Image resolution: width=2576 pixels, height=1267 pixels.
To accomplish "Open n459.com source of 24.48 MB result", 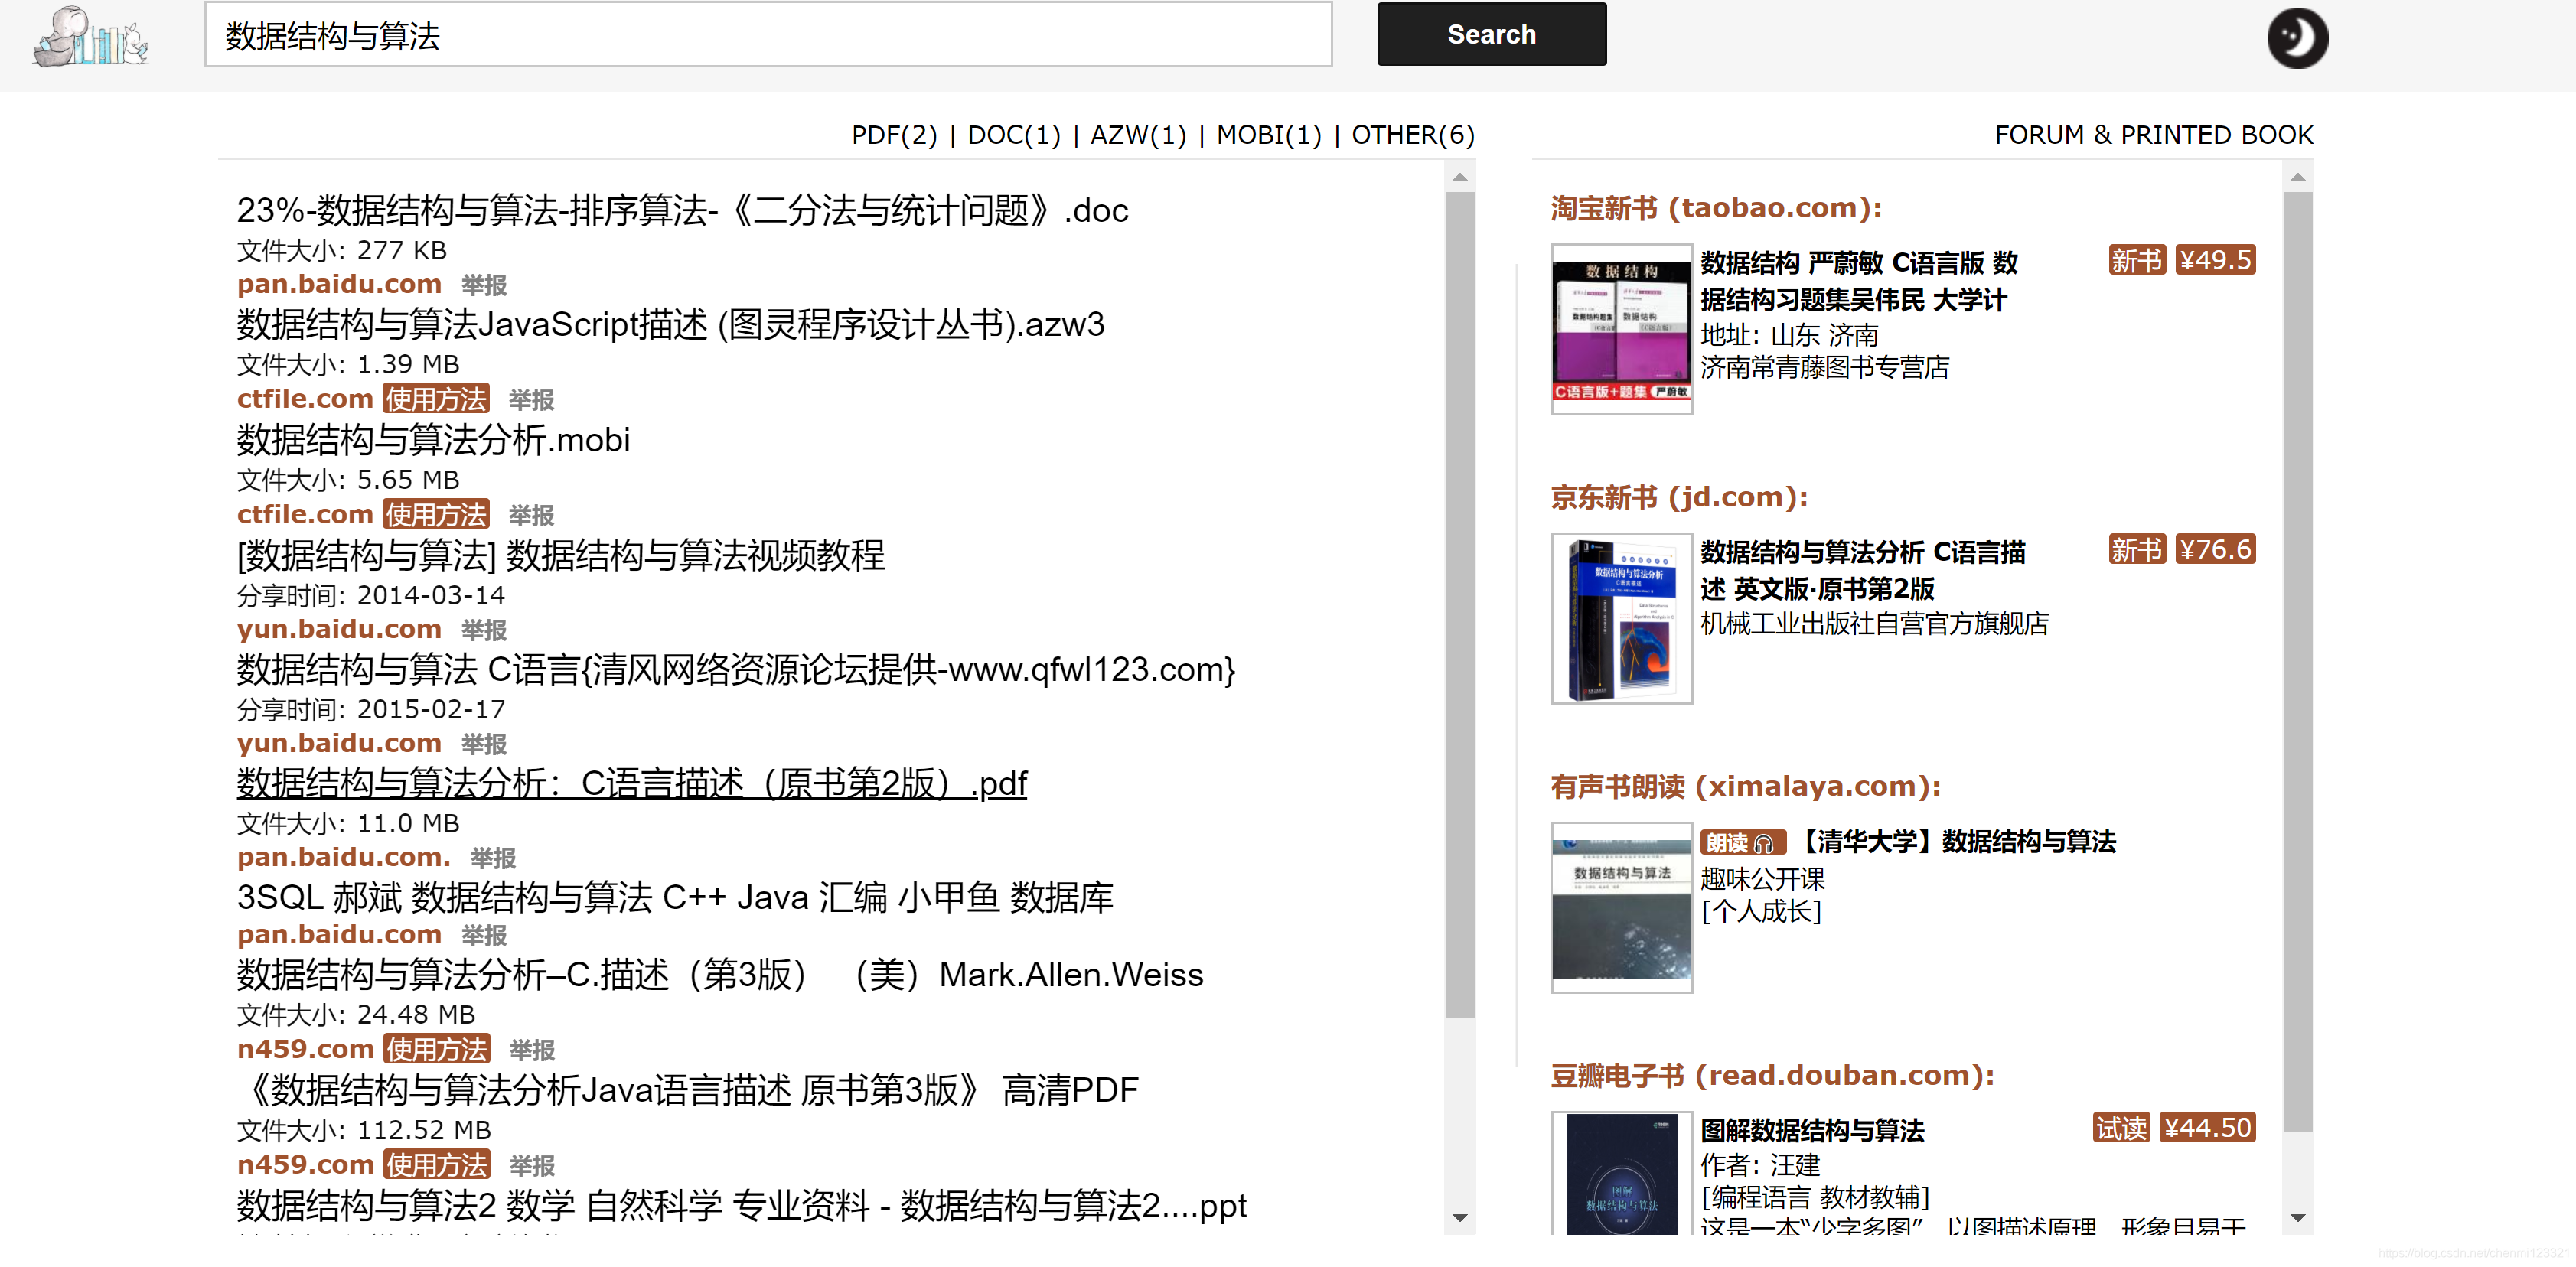I will pos(305,1049).
